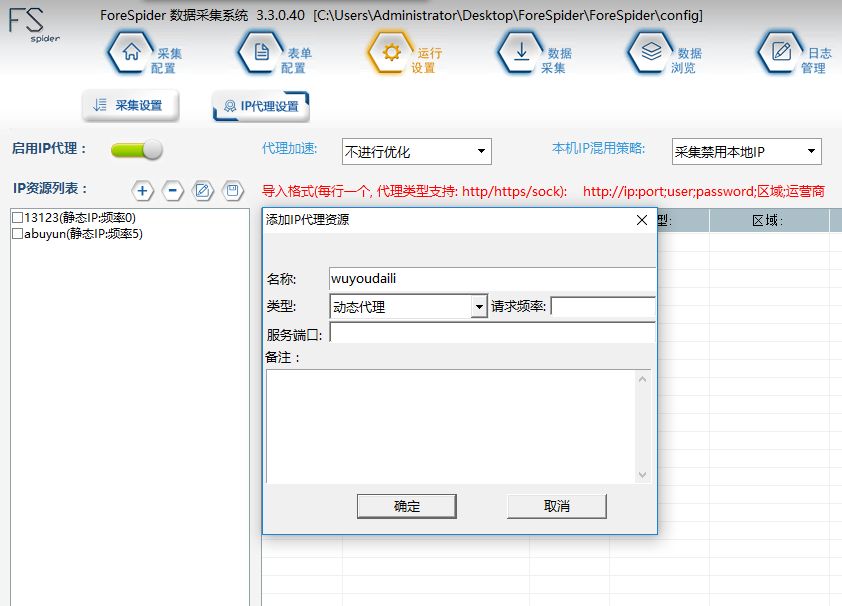Add a new IP resource with plus icon
The image size is (842, 606).
[142, 191]
